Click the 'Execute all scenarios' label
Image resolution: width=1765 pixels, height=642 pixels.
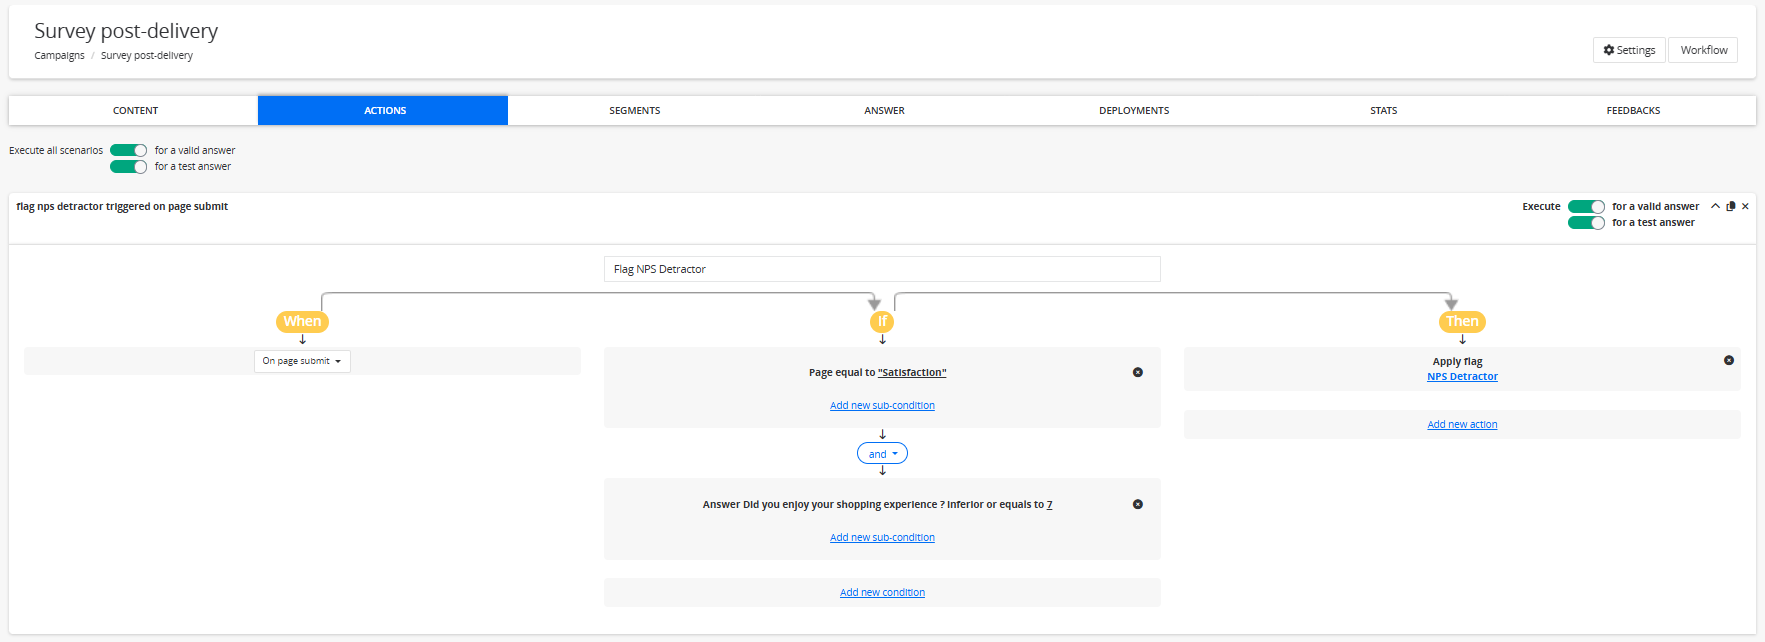click(56, 150)
